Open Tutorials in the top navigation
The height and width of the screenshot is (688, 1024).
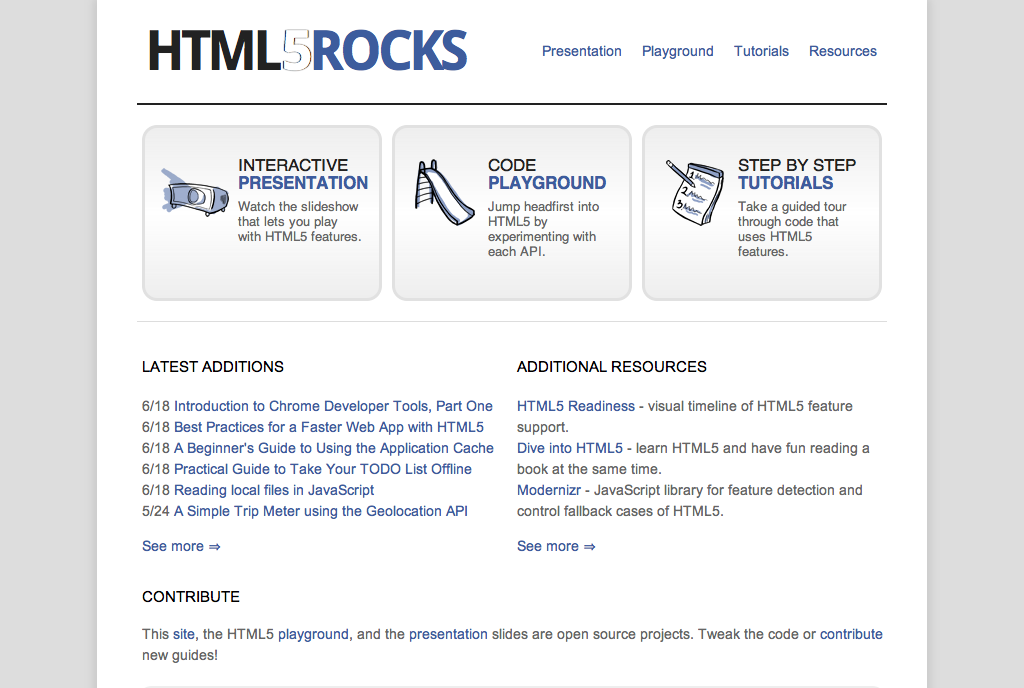(x=761, y=51)
